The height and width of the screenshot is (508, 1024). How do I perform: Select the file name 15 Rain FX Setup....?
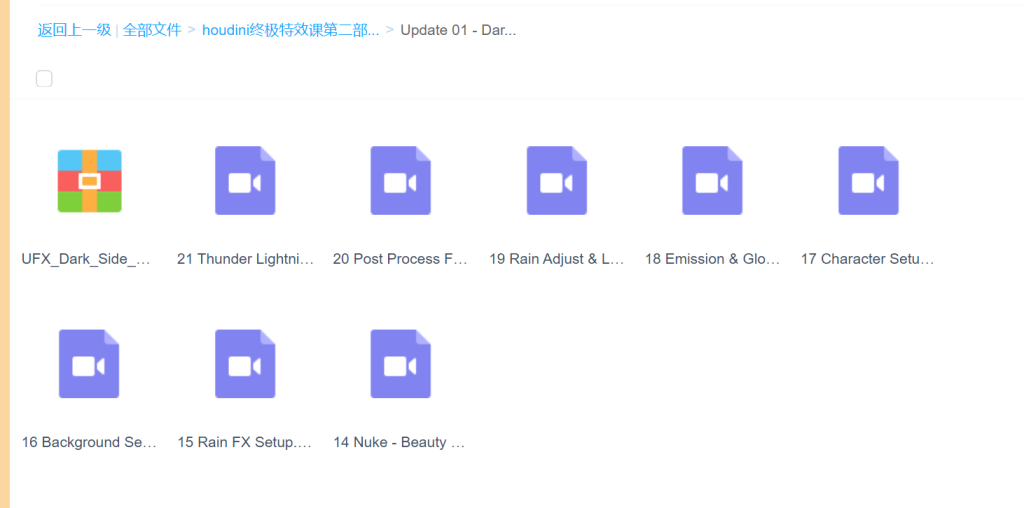point(245,443)
